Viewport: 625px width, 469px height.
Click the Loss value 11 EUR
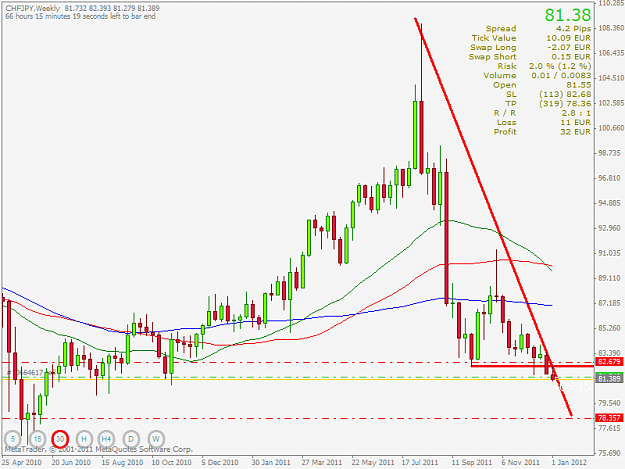pyautogui.click(x=576, y=122)
